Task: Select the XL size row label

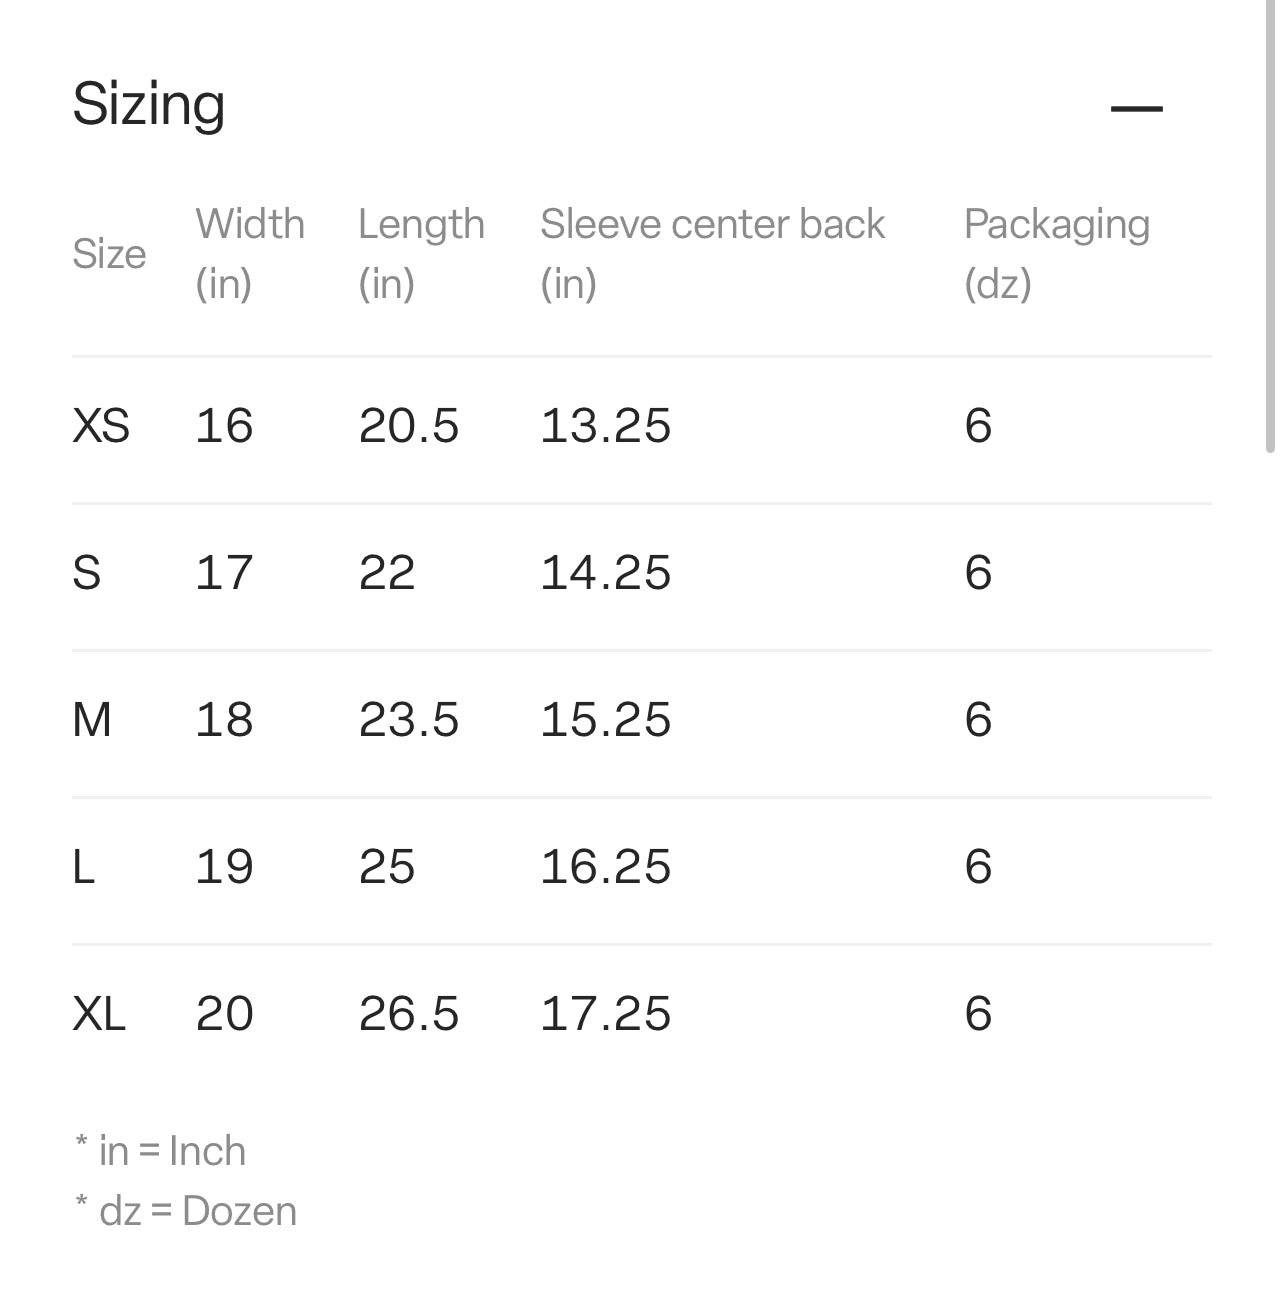Action: (99, 1014)
